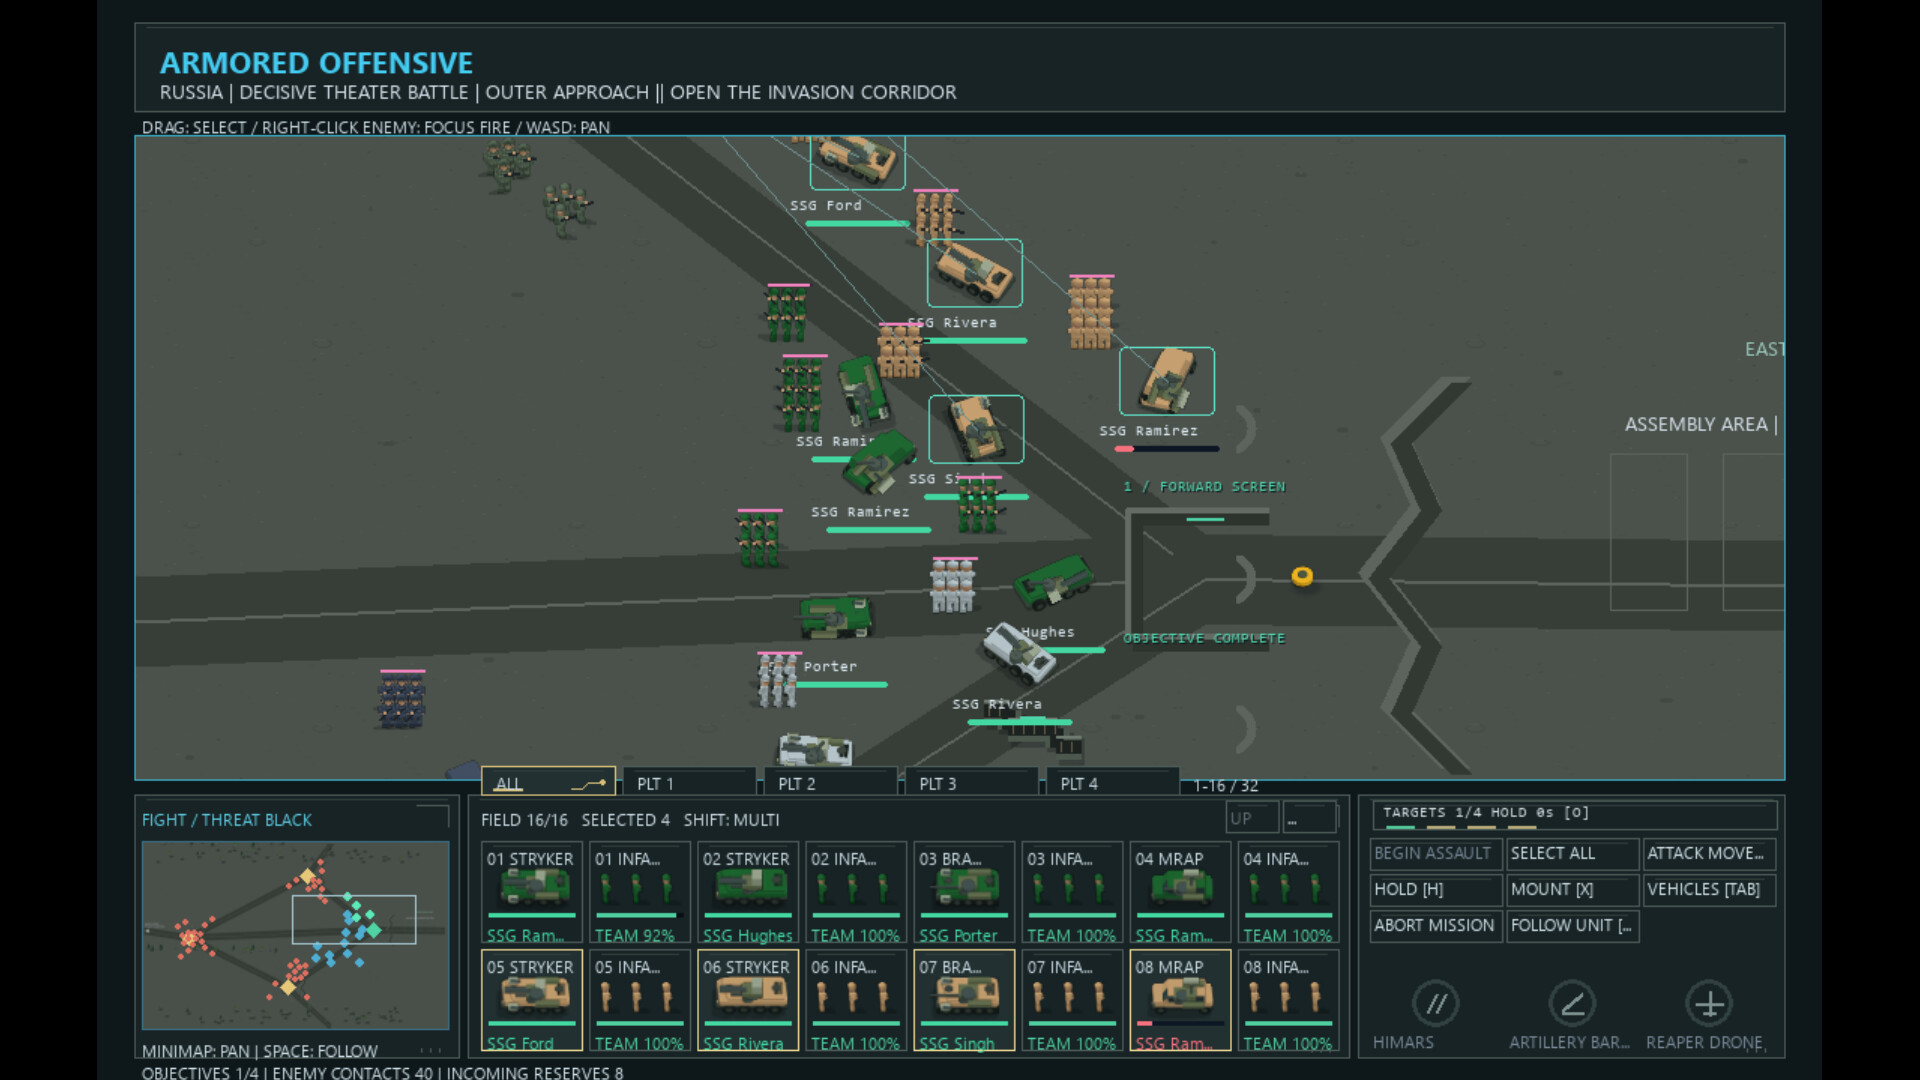
Task: Enable FOLLOW UNIT camera command
Action: [1572, 926]
